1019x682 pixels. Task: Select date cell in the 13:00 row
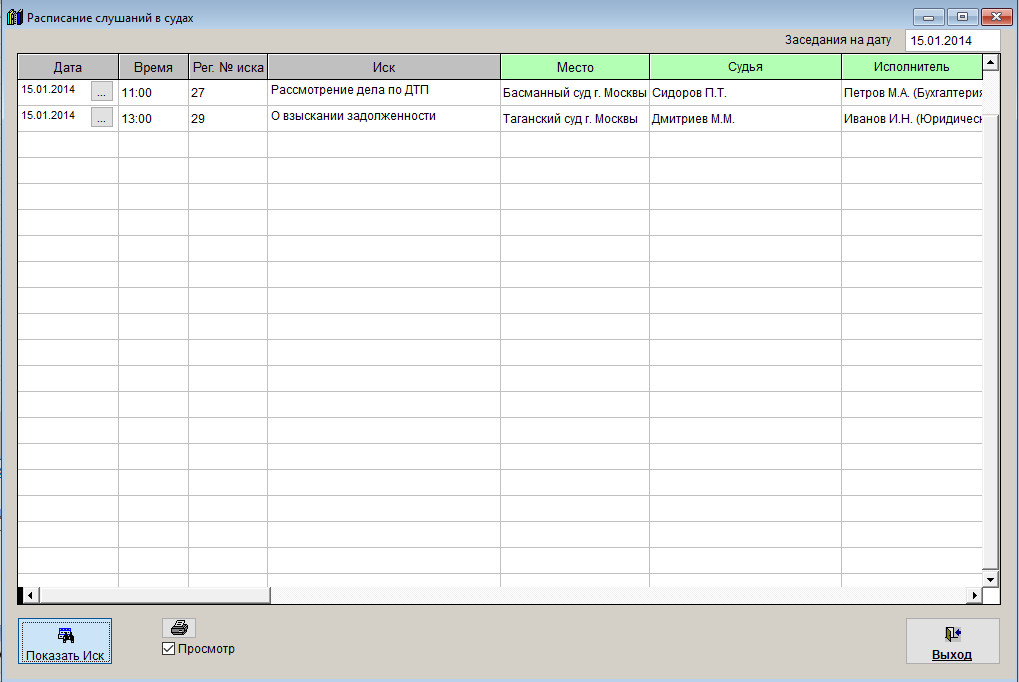point(55,118)
